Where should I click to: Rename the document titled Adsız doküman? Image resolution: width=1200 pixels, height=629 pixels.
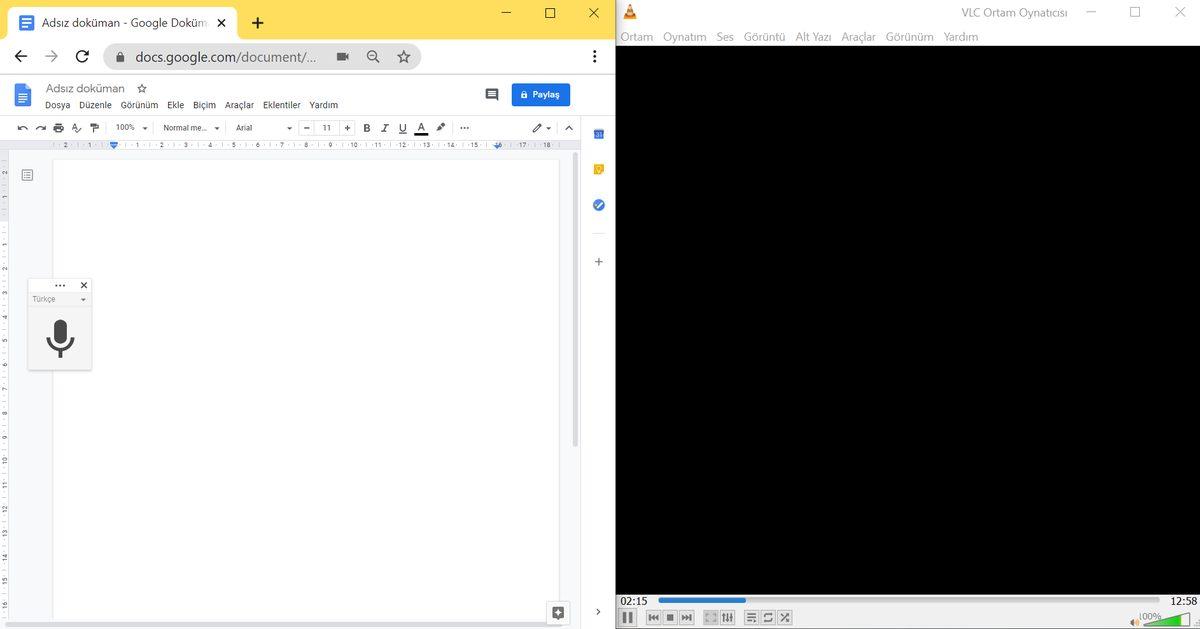click(84, 88)
